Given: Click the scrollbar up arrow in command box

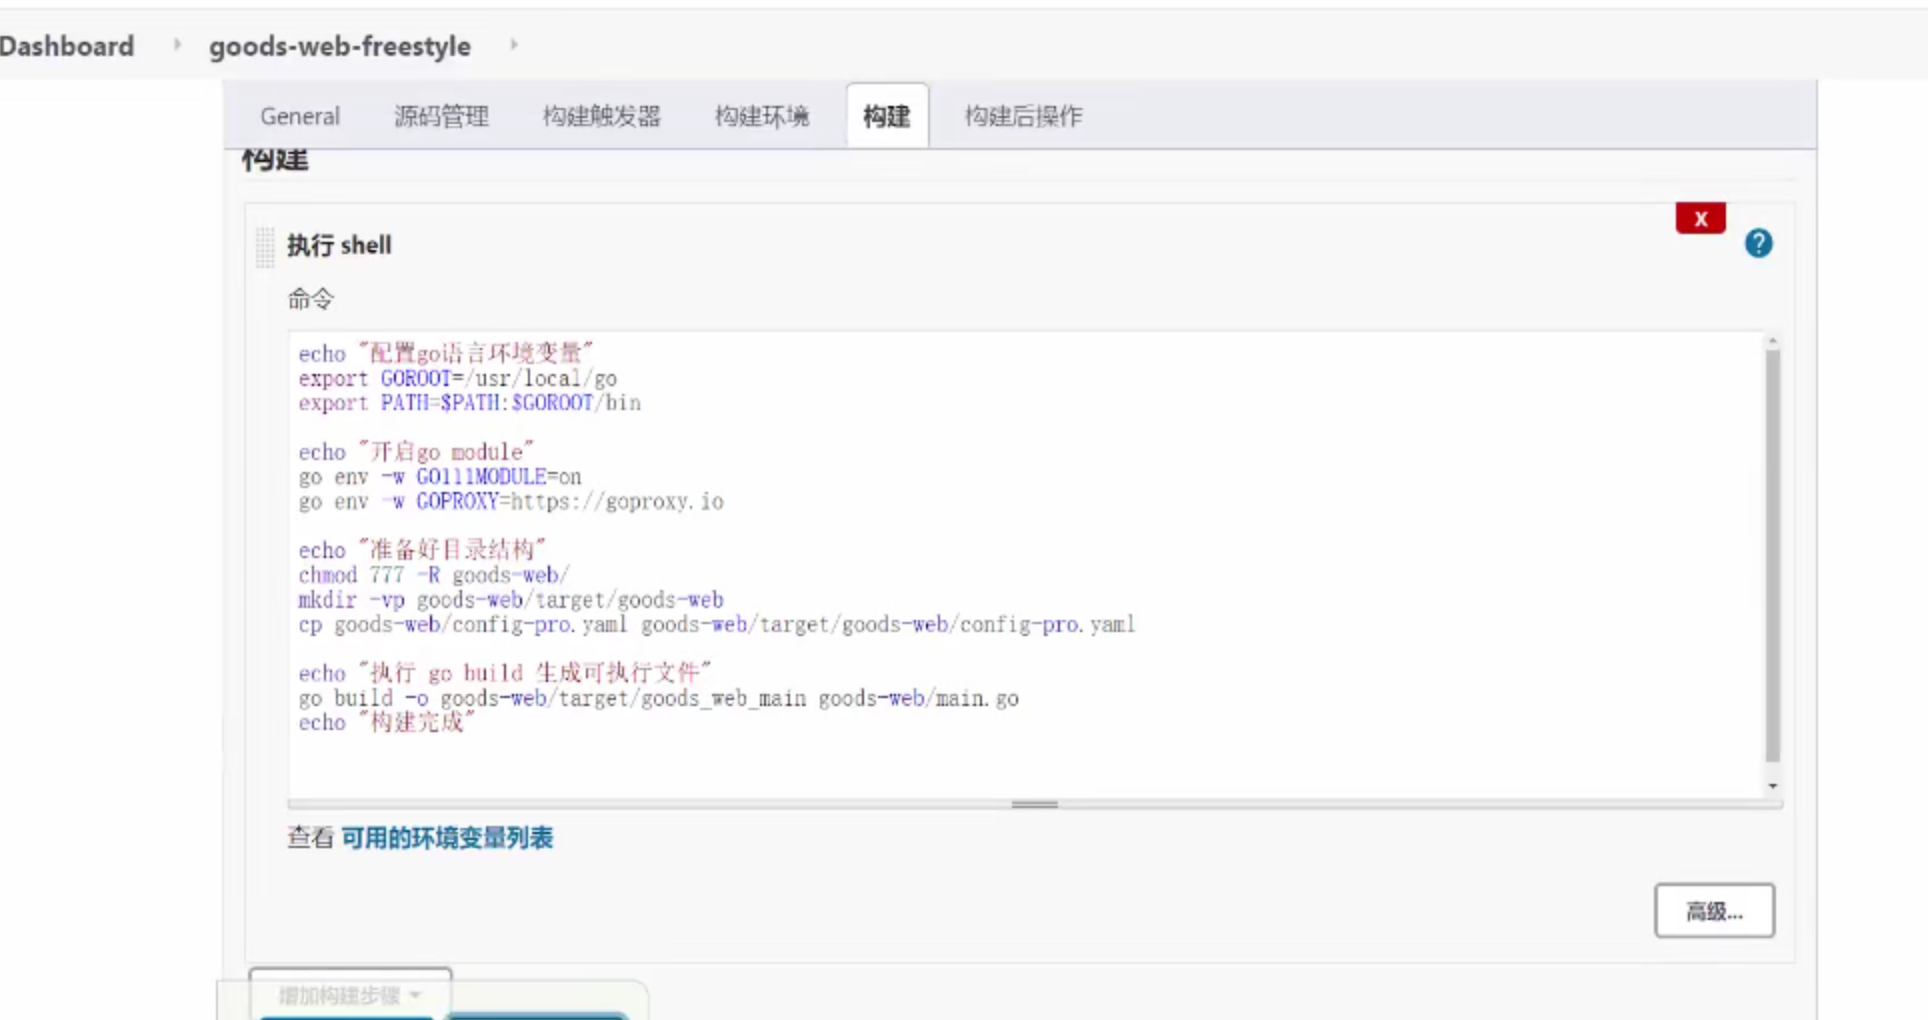Looking at the screenshot, I should pos(1772,342).
